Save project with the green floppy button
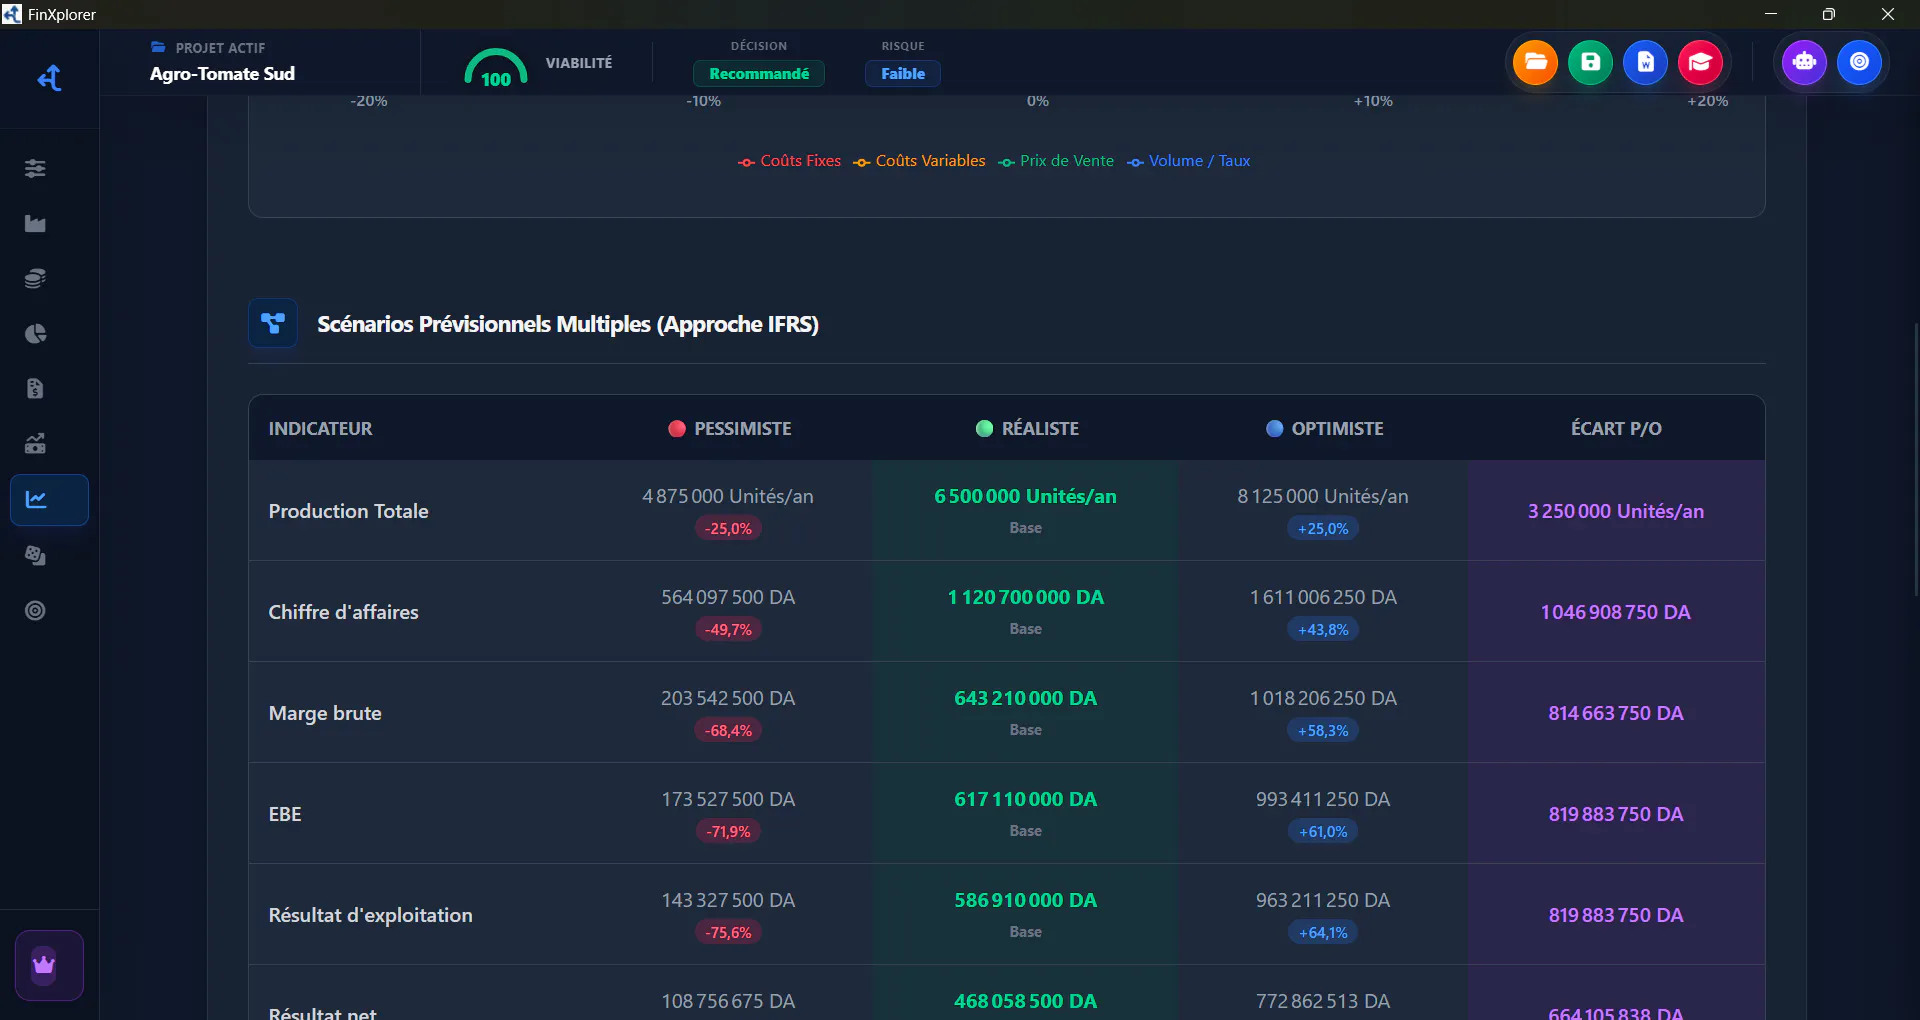Screen dimensions: 1920x1020 (1590, 62)
